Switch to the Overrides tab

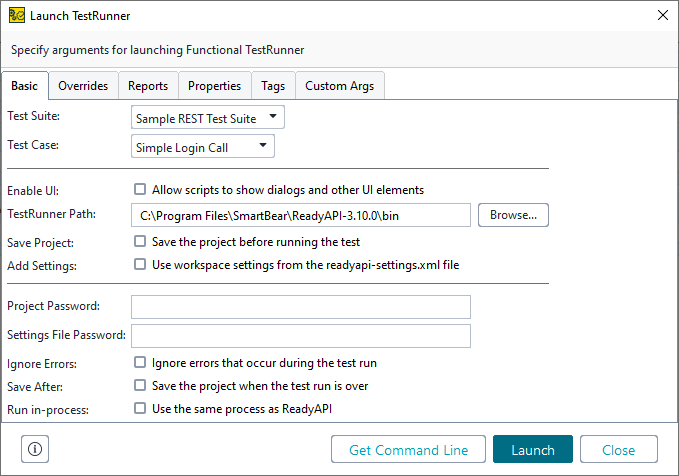click(83, 86)
